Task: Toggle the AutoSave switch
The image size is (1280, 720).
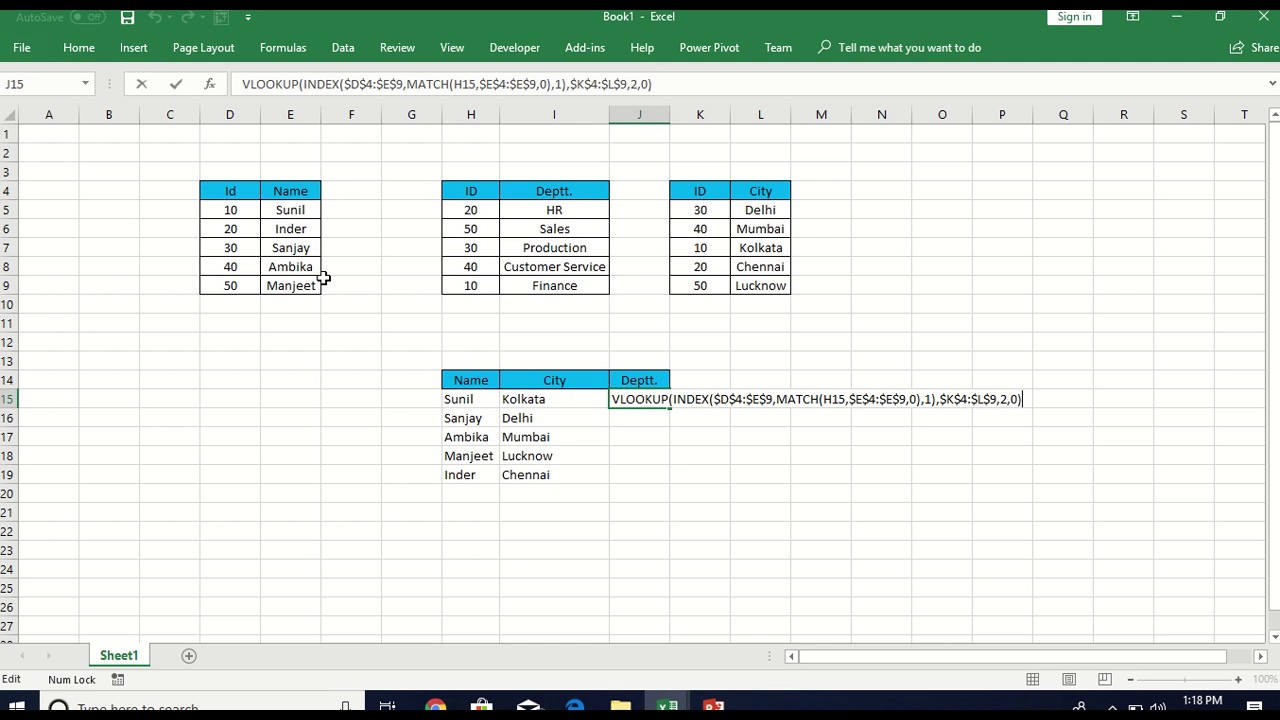Action: (x=88, y=17)
